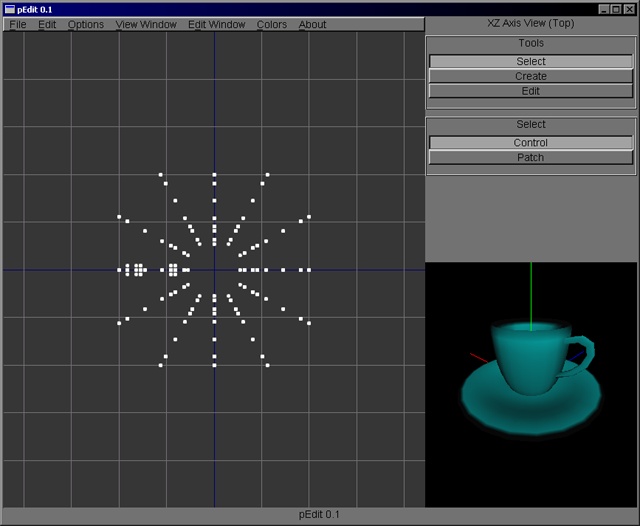
Task: Expand the Options menu
Action: [86, 24]
